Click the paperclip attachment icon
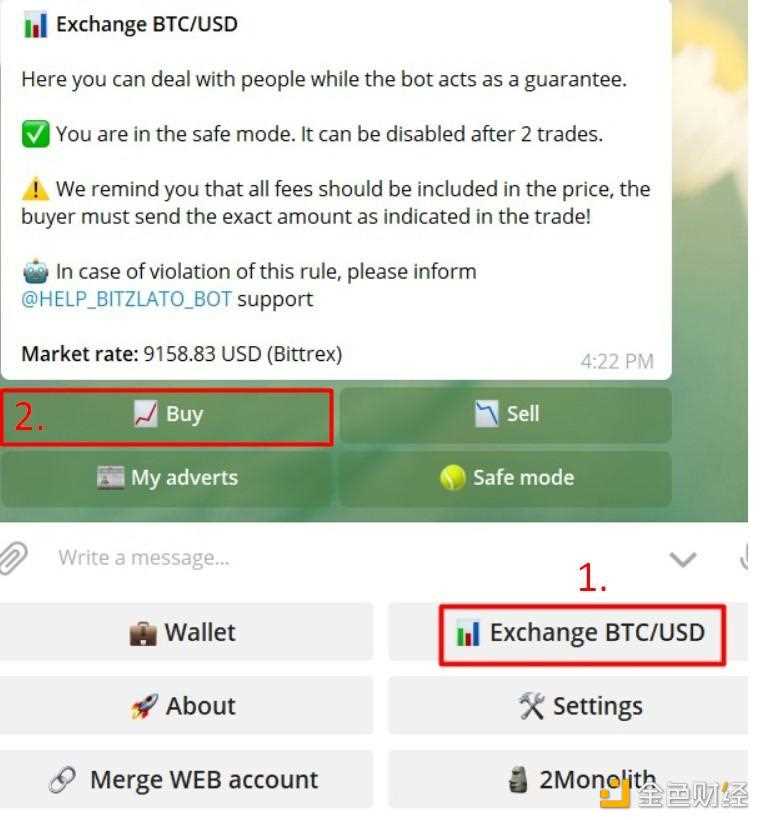Screen dimensions: 760x820 [x=13, y=557]
